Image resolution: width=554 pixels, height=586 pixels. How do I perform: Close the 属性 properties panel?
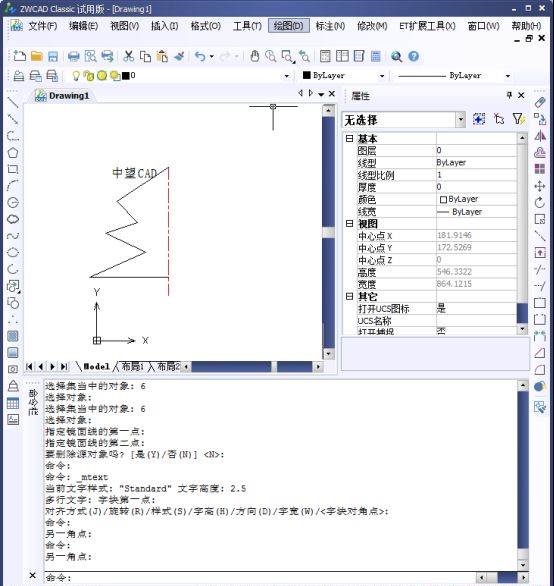[x=521, y=95]
